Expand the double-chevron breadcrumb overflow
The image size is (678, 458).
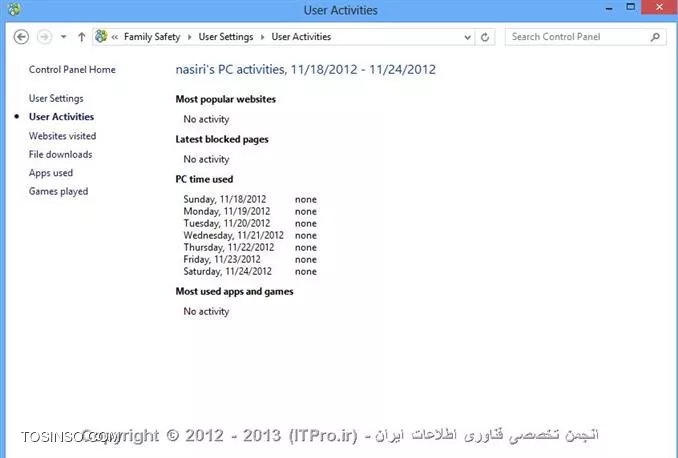[115, 37]
